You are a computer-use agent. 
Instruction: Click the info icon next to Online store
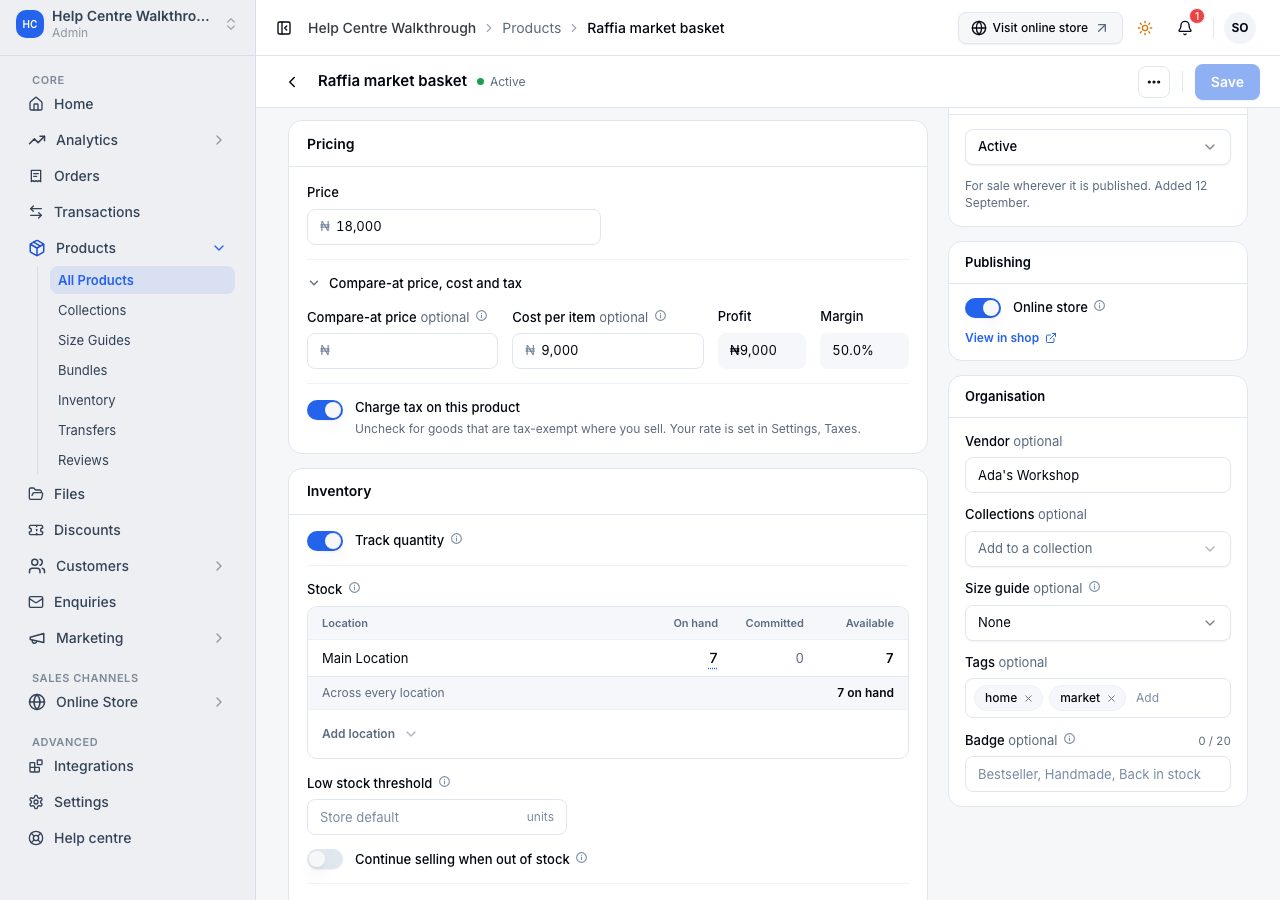coord(1100,306)
